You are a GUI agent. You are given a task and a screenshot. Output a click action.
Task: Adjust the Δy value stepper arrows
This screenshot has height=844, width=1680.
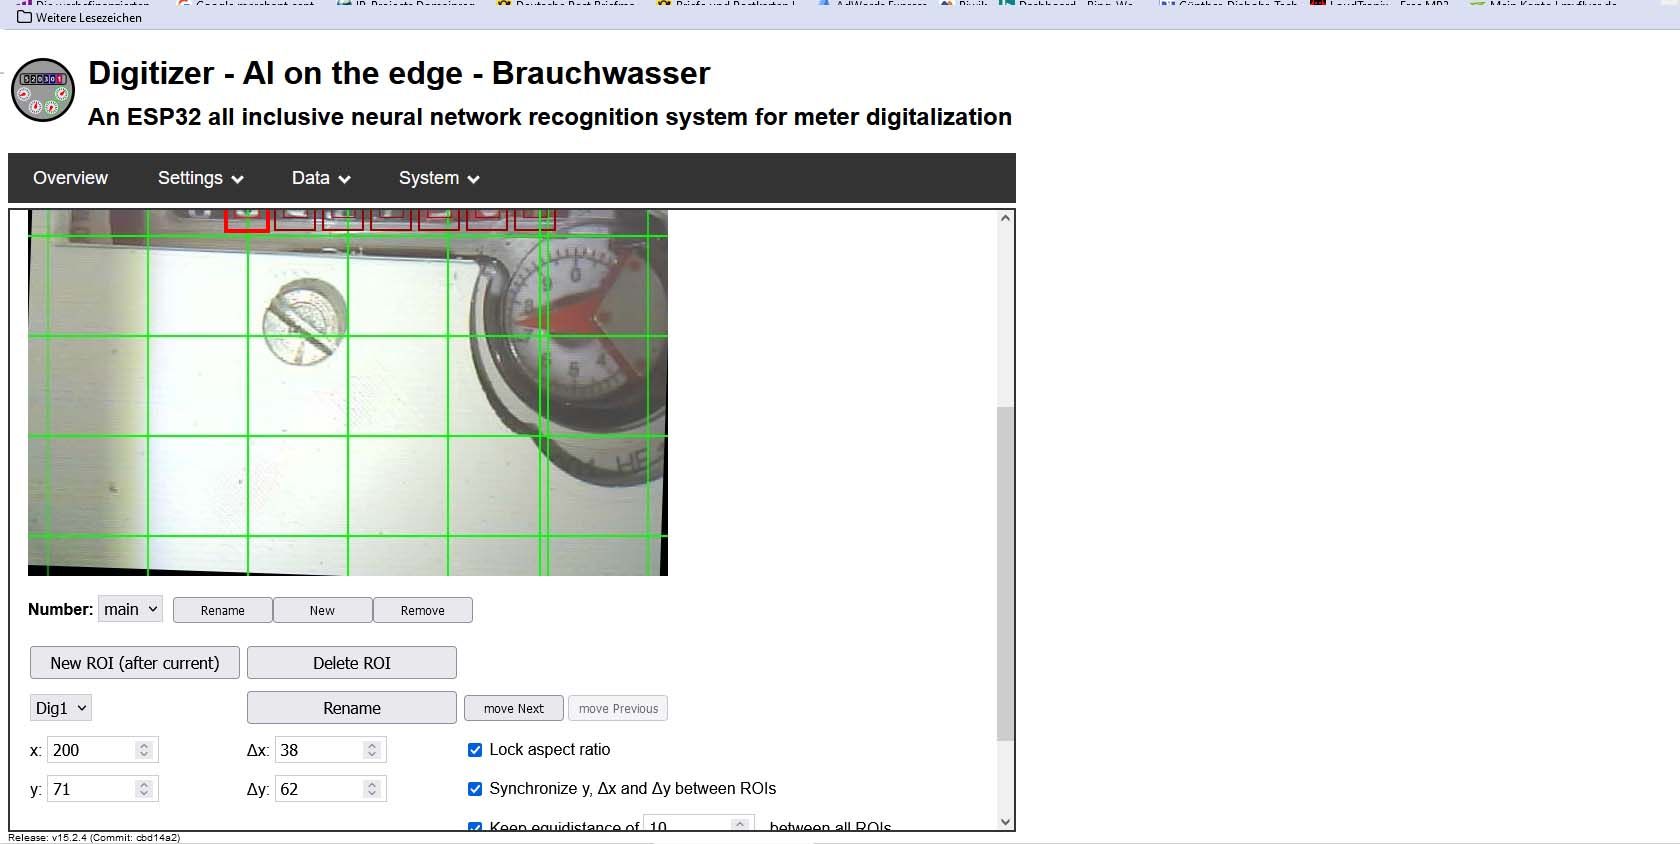coord(372,789)
